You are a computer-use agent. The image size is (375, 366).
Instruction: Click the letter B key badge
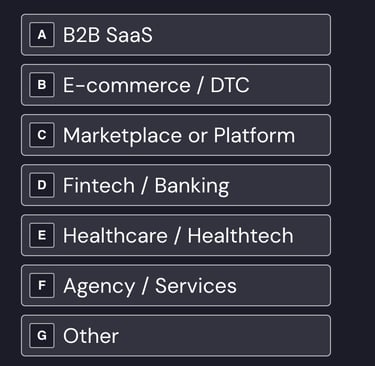pyautogui.click(x=42, y=85)
